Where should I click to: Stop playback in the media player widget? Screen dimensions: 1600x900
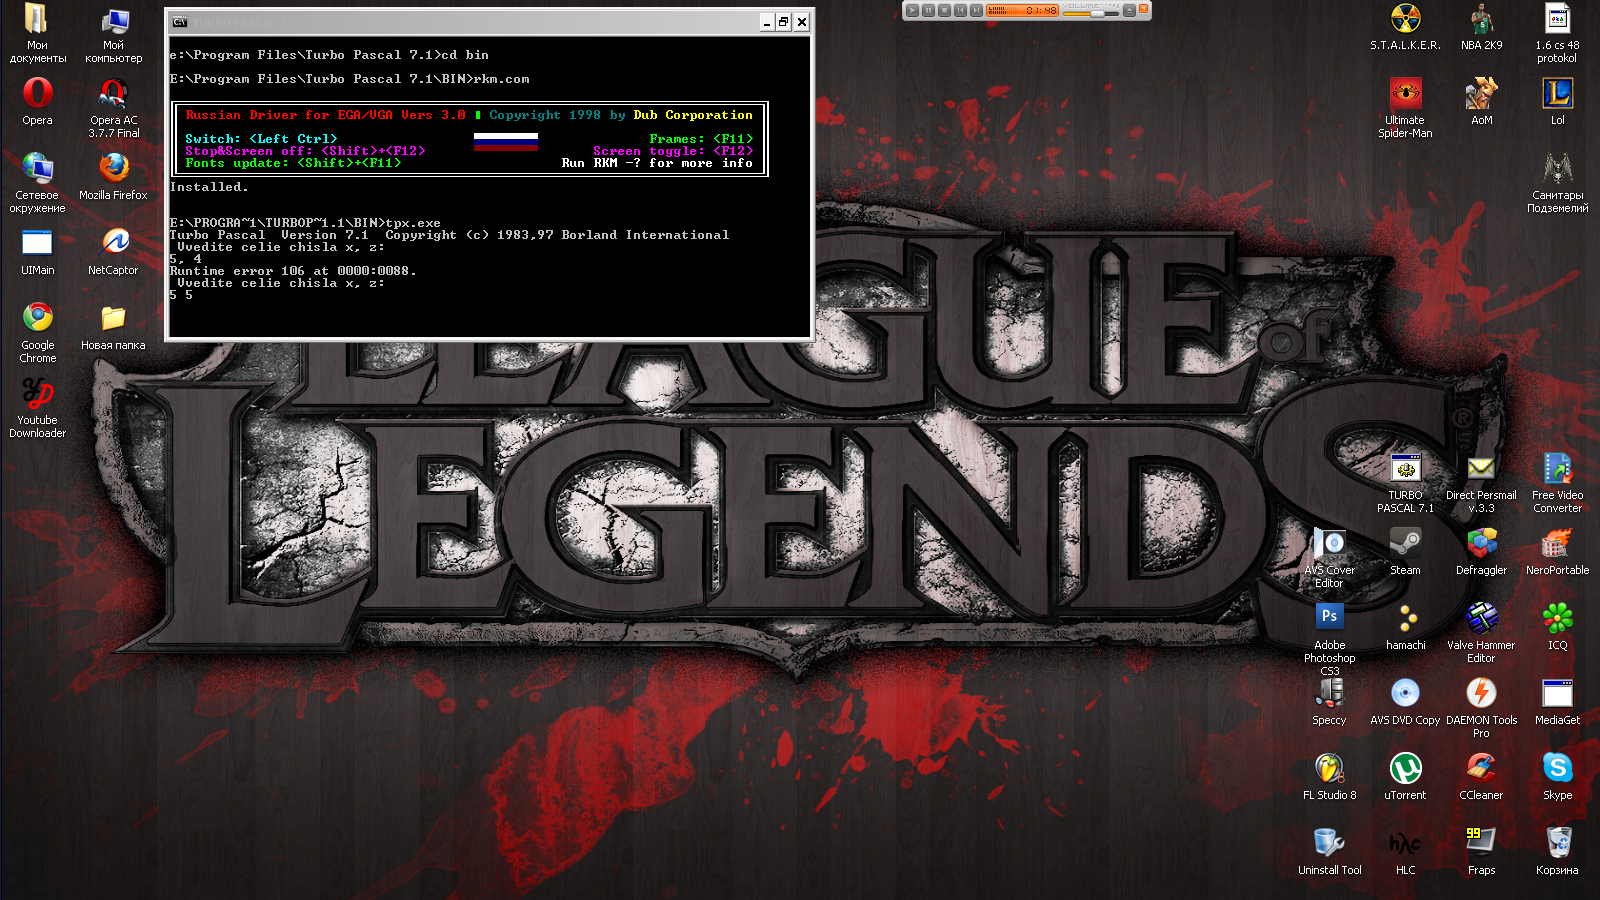[x=944, y=10]
